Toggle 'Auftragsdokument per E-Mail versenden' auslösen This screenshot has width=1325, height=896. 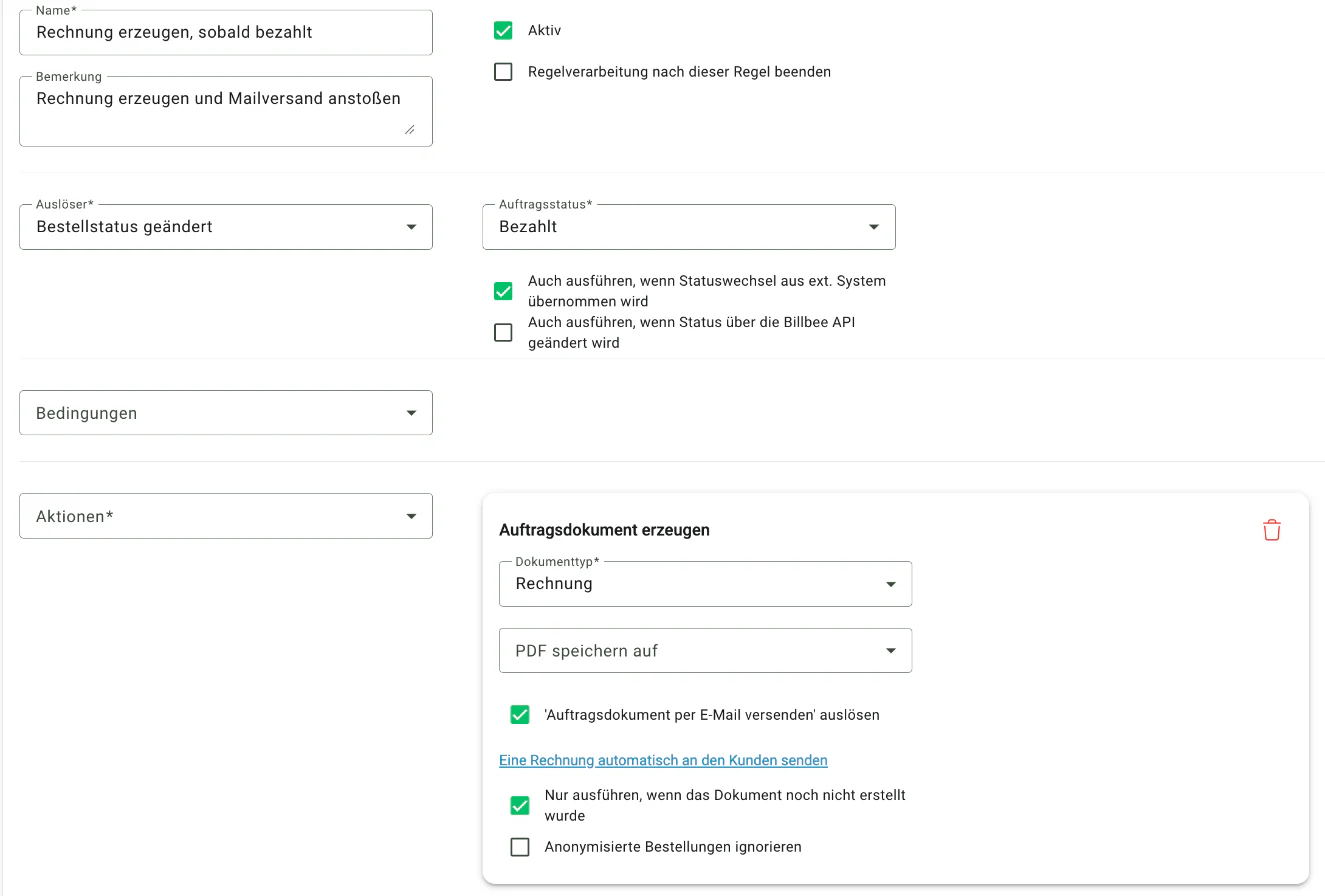tap(520, 715)
